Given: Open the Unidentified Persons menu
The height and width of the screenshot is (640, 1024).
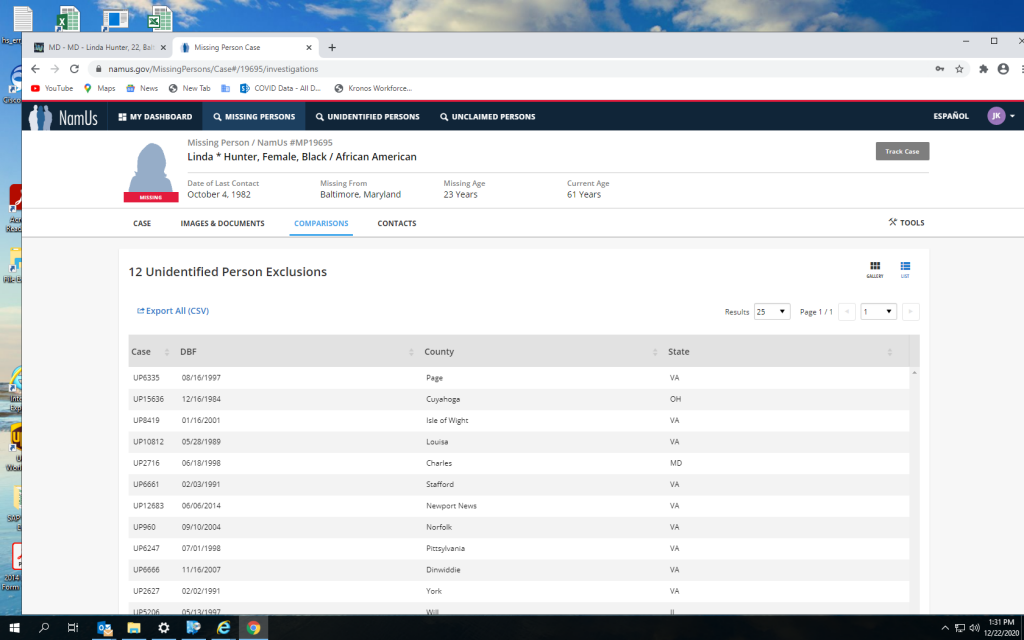Looking at the screenshot, I should (367, 117).
